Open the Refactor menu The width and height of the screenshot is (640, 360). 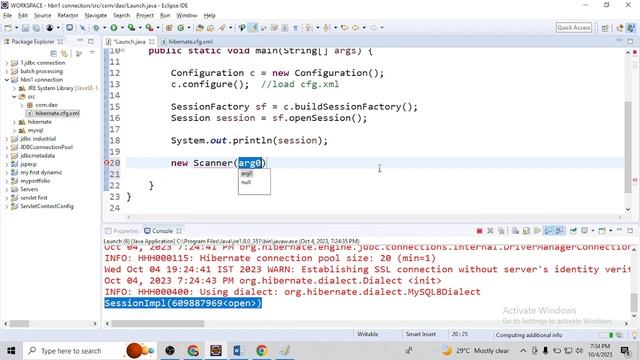pyautogui.click(x=68, y=16)
